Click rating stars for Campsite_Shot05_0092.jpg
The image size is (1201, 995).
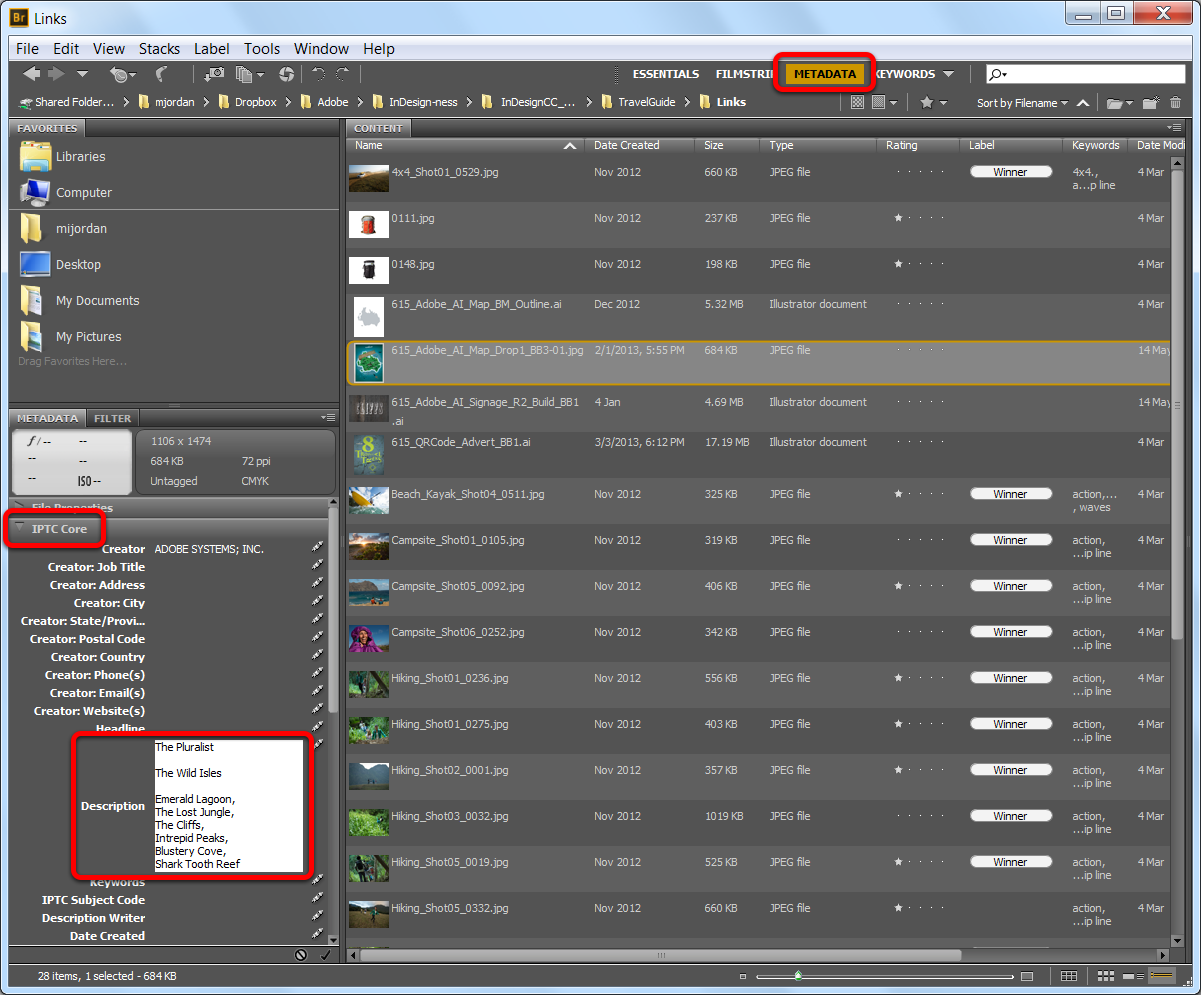pos(918,586)
